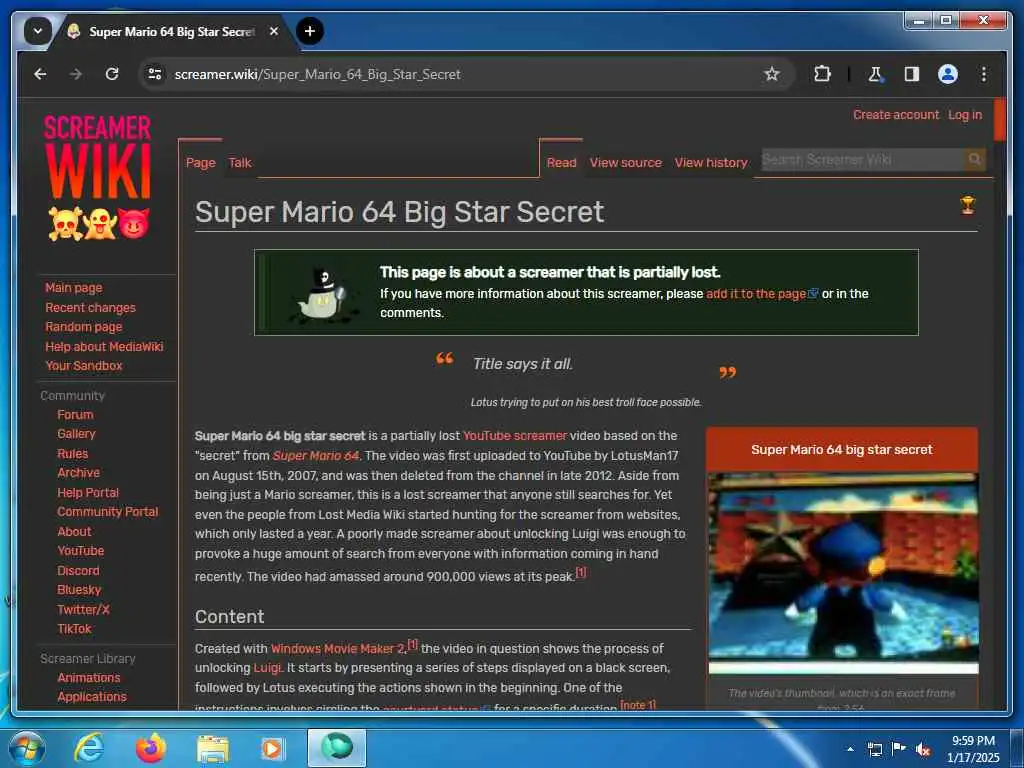Open the Luigi article link
The image size is (1024, 768).
click(x=267, y=667)
